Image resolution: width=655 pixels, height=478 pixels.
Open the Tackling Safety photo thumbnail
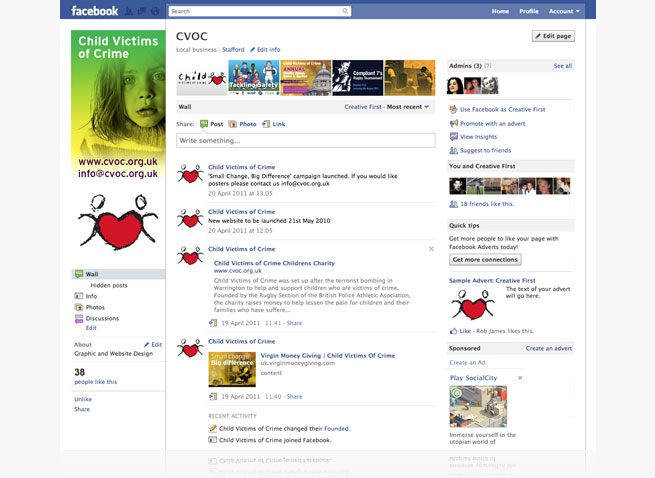coord(254,78)
